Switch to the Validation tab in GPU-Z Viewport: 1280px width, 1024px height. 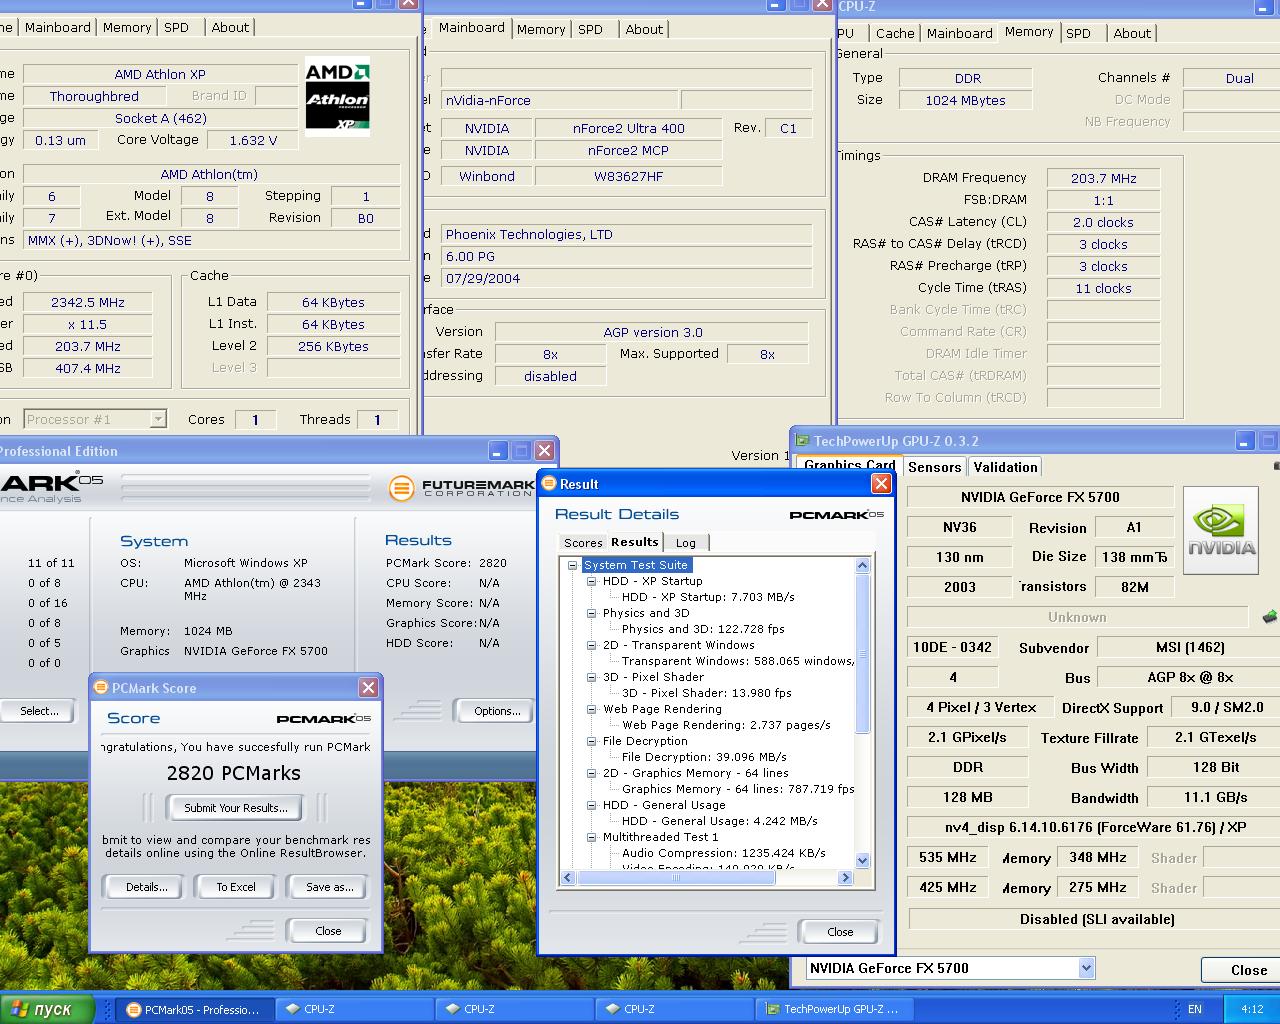1005,467
